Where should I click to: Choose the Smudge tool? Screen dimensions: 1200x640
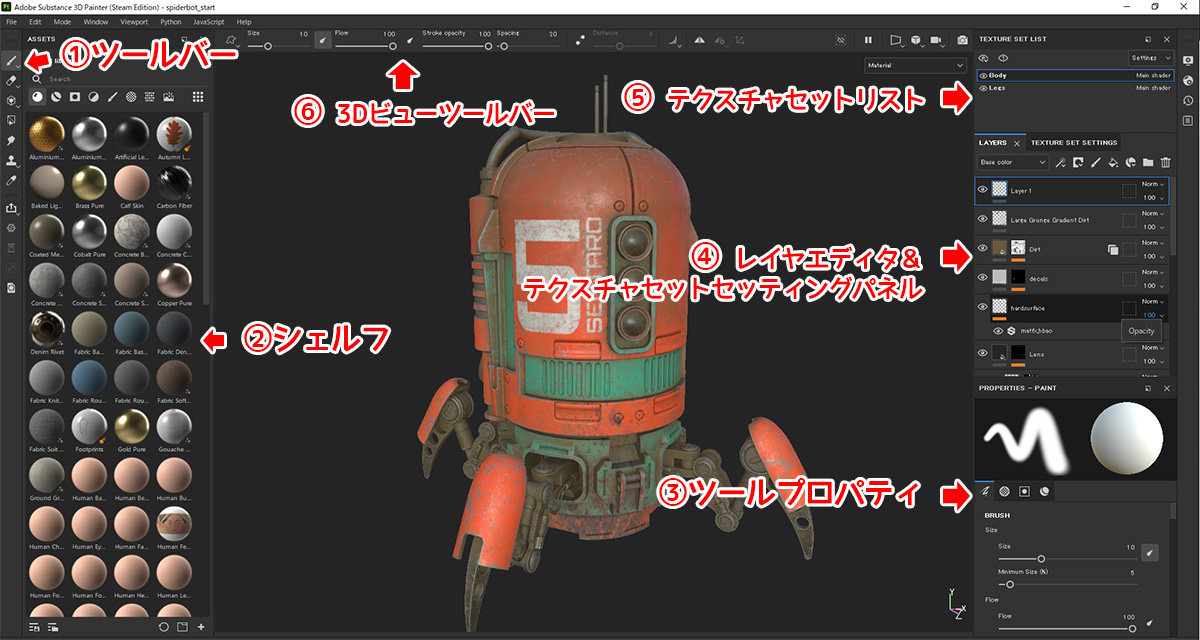point(11,141)
